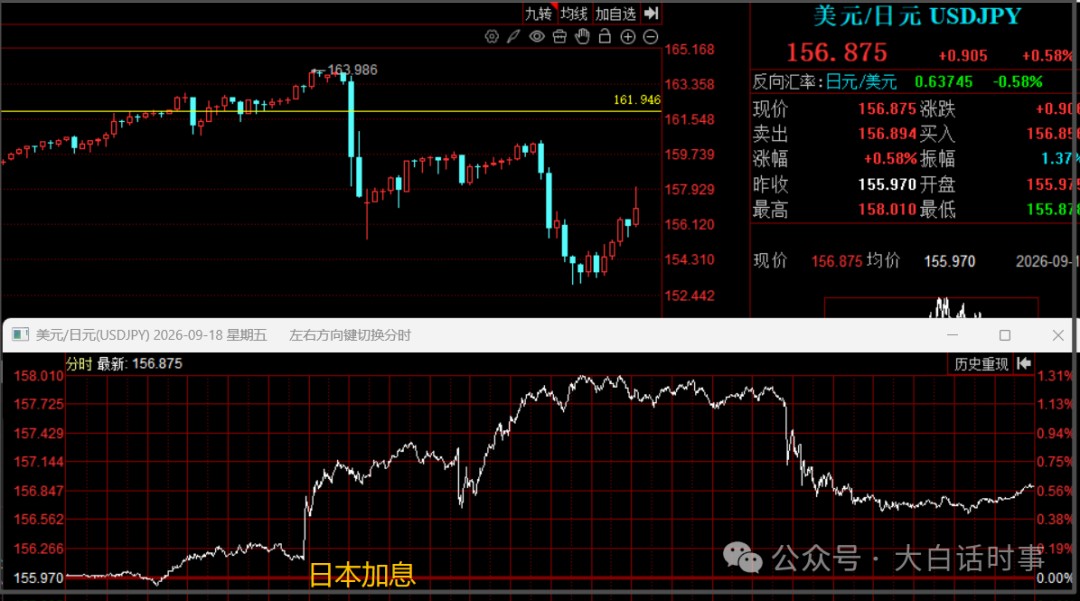Click the yellow 161.946 price line

pos(331,111)
